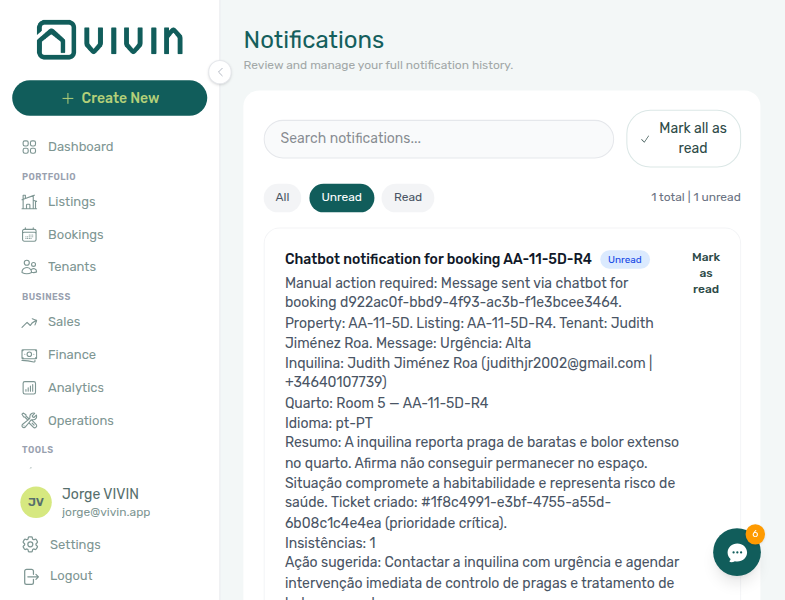This screenshot has width=785, height=600.
Task: Open Bookings section
Action: 76,234
